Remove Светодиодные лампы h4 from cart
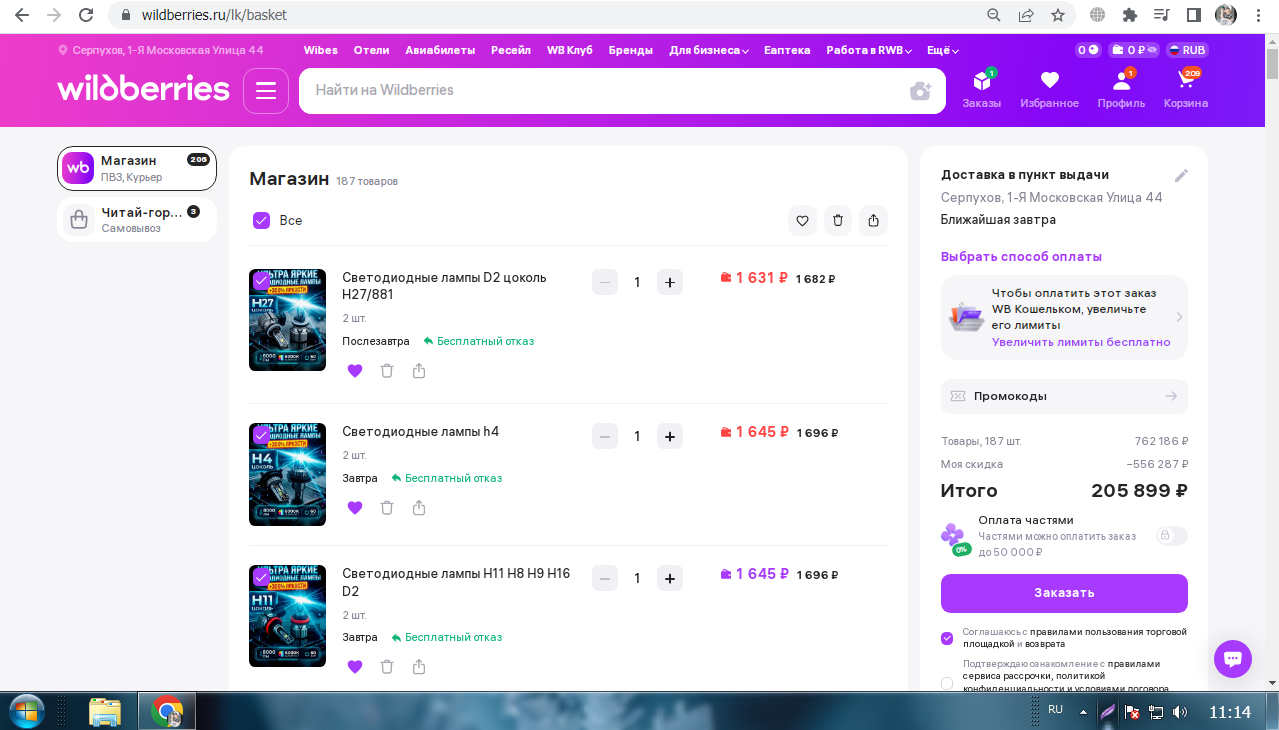The height and width of the screenshot is (730, 1279). click(387, 508)
